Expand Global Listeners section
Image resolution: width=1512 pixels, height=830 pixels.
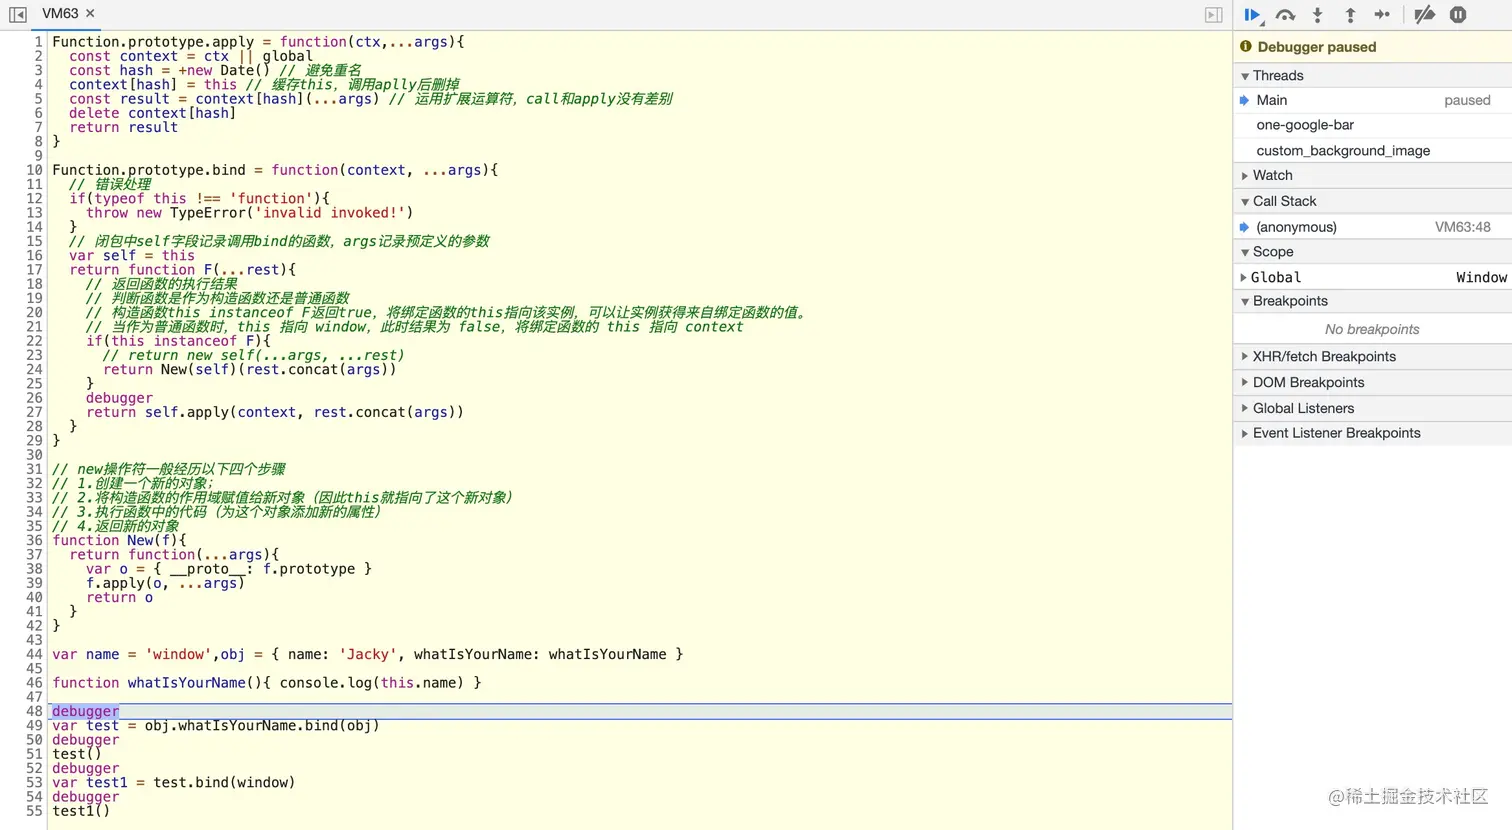pyautogui.click(x=1373, y=408)
